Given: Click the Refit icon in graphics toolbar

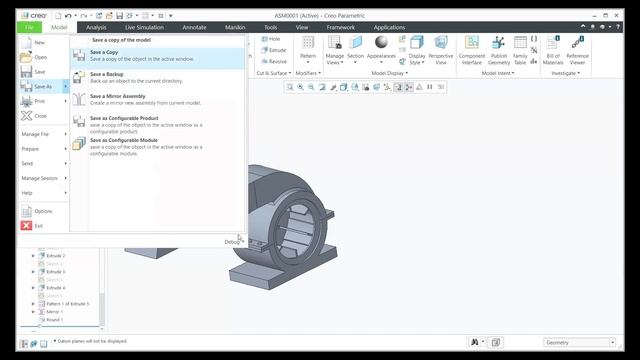Looking at the screenshot, I should (x=290, y=87).
